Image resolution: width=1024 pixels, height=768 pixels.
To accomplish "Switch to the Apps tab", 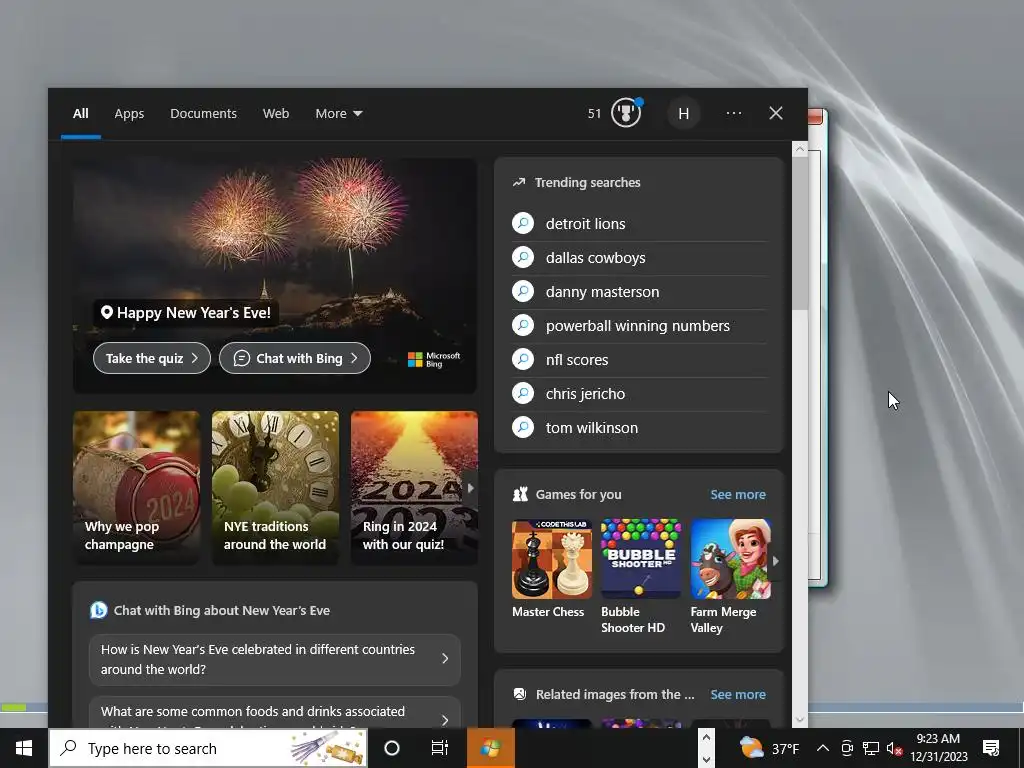I will point(129,114).
